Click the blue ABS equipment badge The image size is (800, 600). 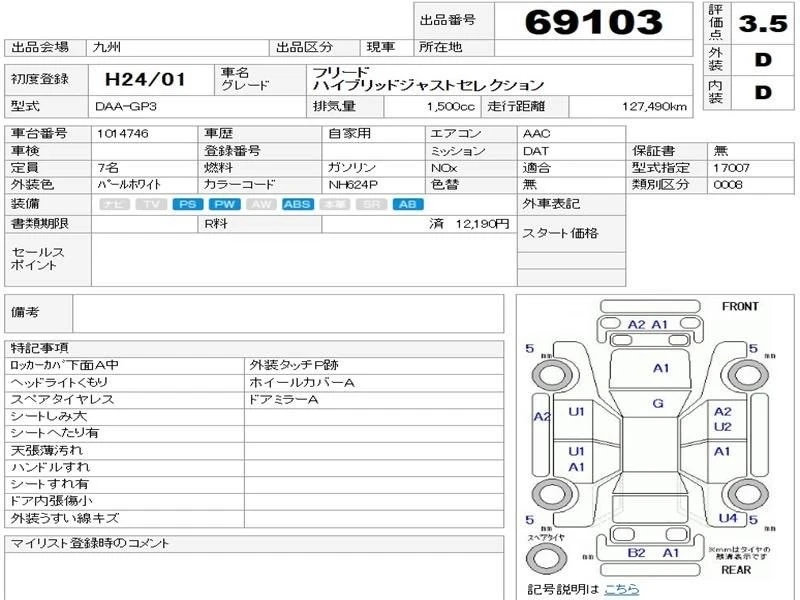(x=298, y=205)
